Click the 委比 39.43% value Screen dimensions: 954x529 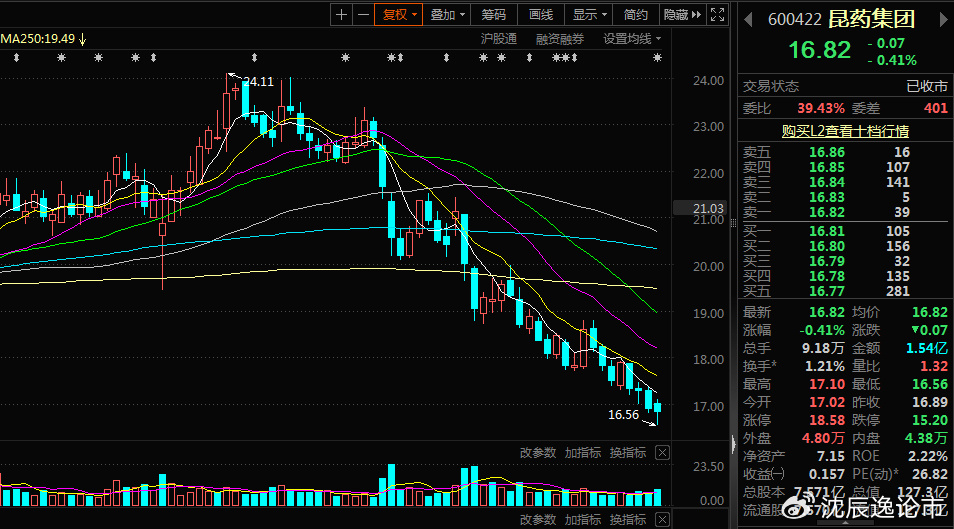[x=821, y=108]
